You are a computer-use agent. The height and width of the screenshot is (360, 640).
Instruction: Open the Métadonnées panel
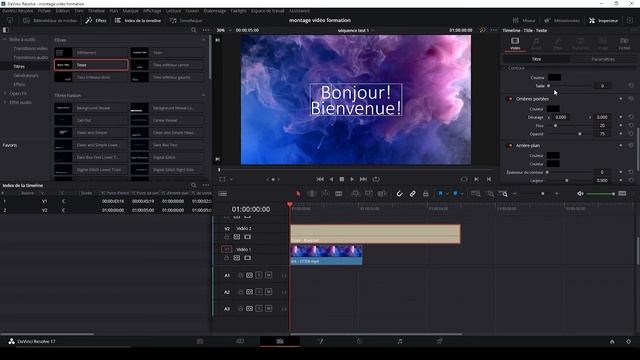562,20
